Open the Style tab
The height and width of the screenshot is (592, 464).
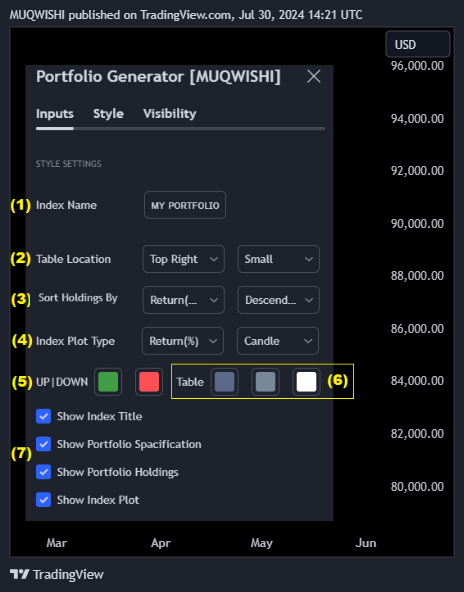coord(108,114)
